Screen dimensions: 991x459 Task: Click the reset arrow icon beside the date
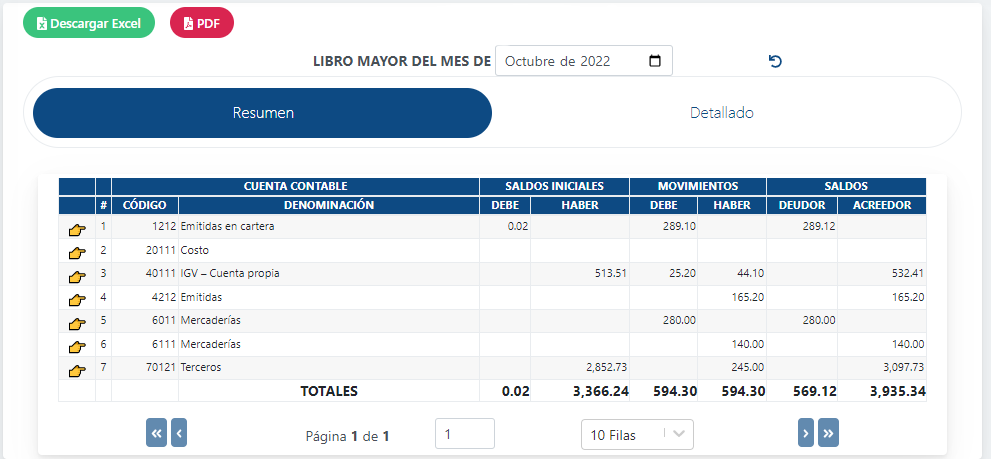coord(775,61)
